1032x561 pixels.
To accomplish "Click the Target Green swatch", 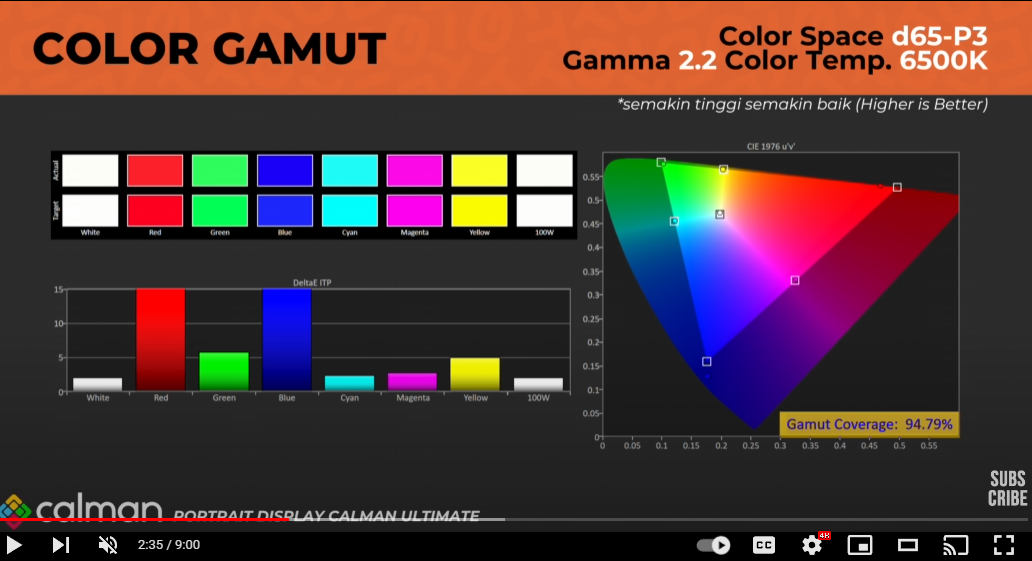I will coord(220,211).
